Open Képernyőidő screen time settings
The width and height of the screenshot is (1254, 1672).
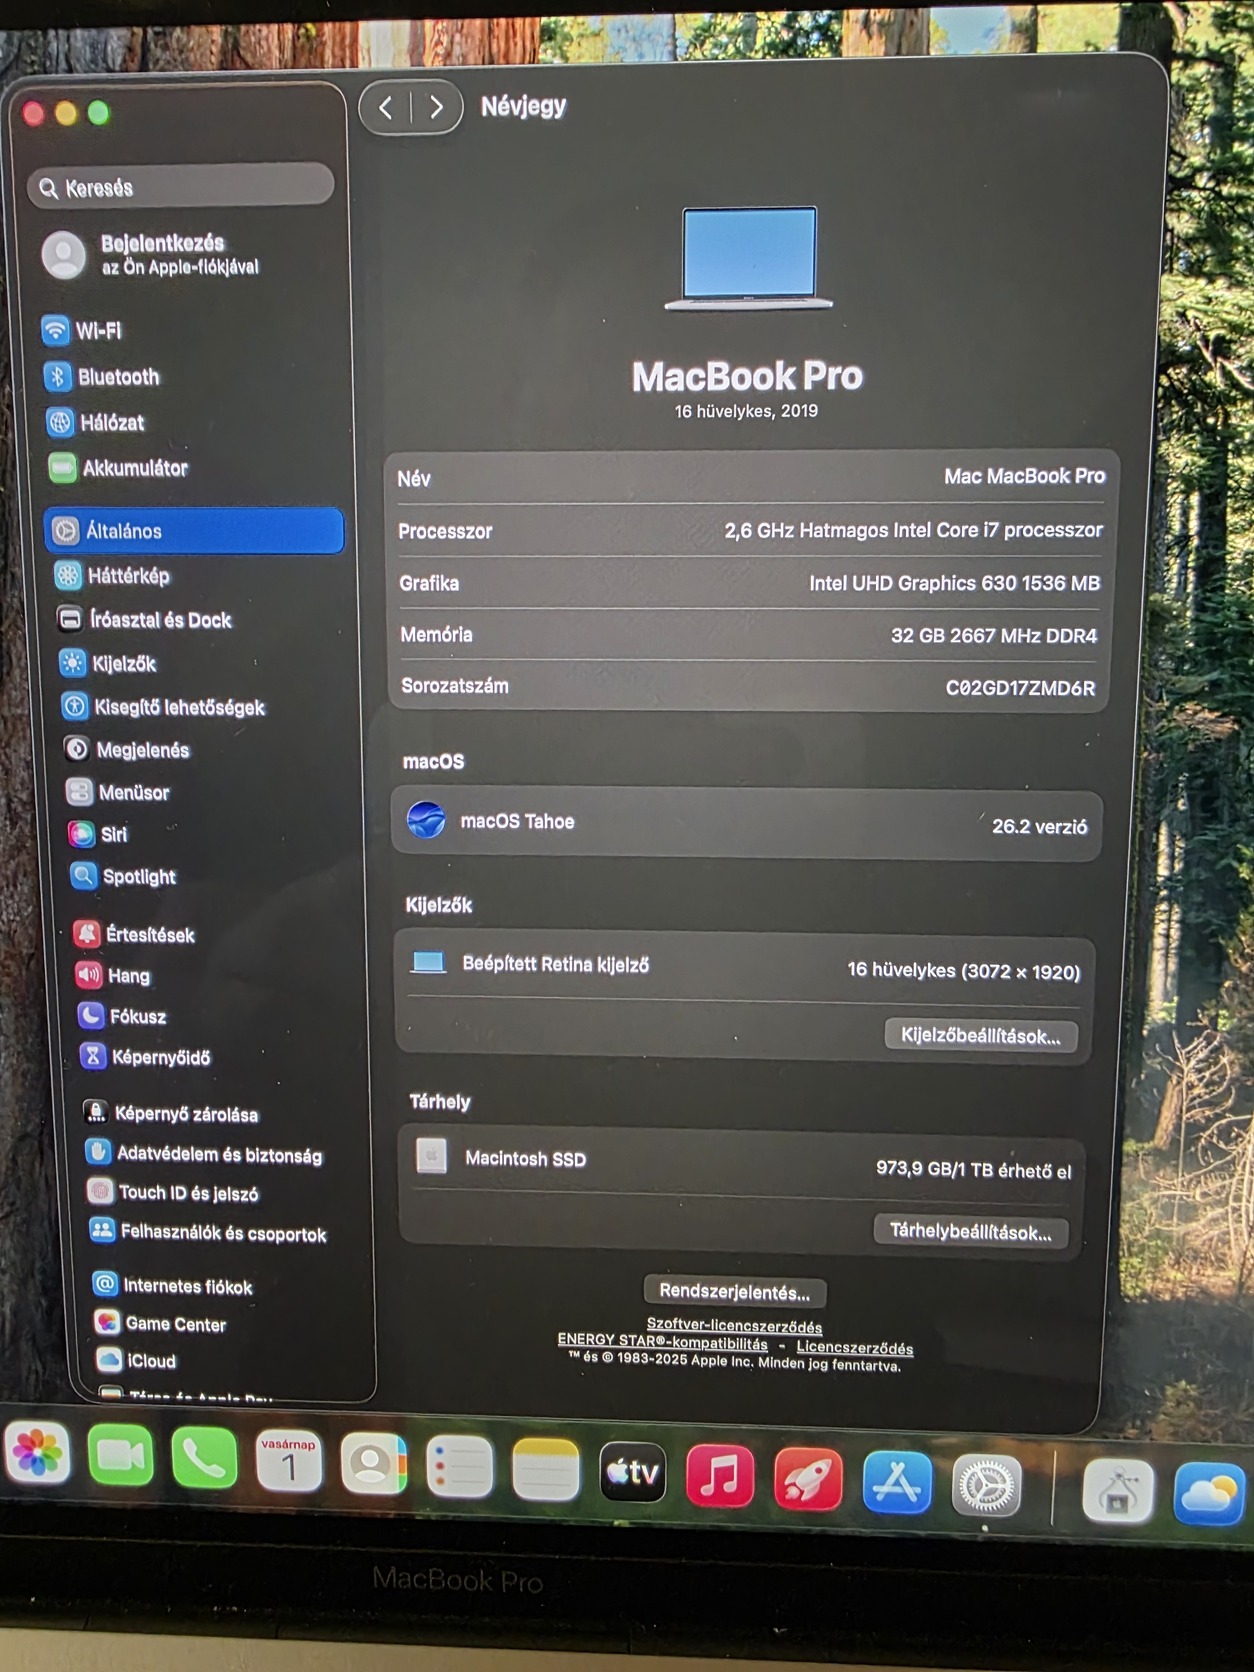click(146, 1057)
